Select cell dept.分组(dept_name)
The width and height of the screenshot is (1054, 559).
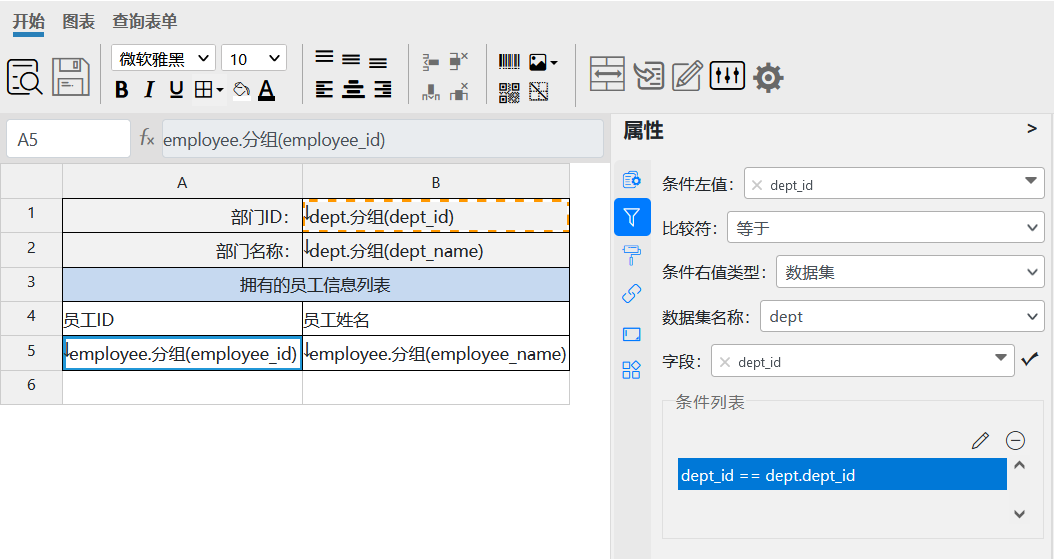pyautogui.click(x=436, y=251)
